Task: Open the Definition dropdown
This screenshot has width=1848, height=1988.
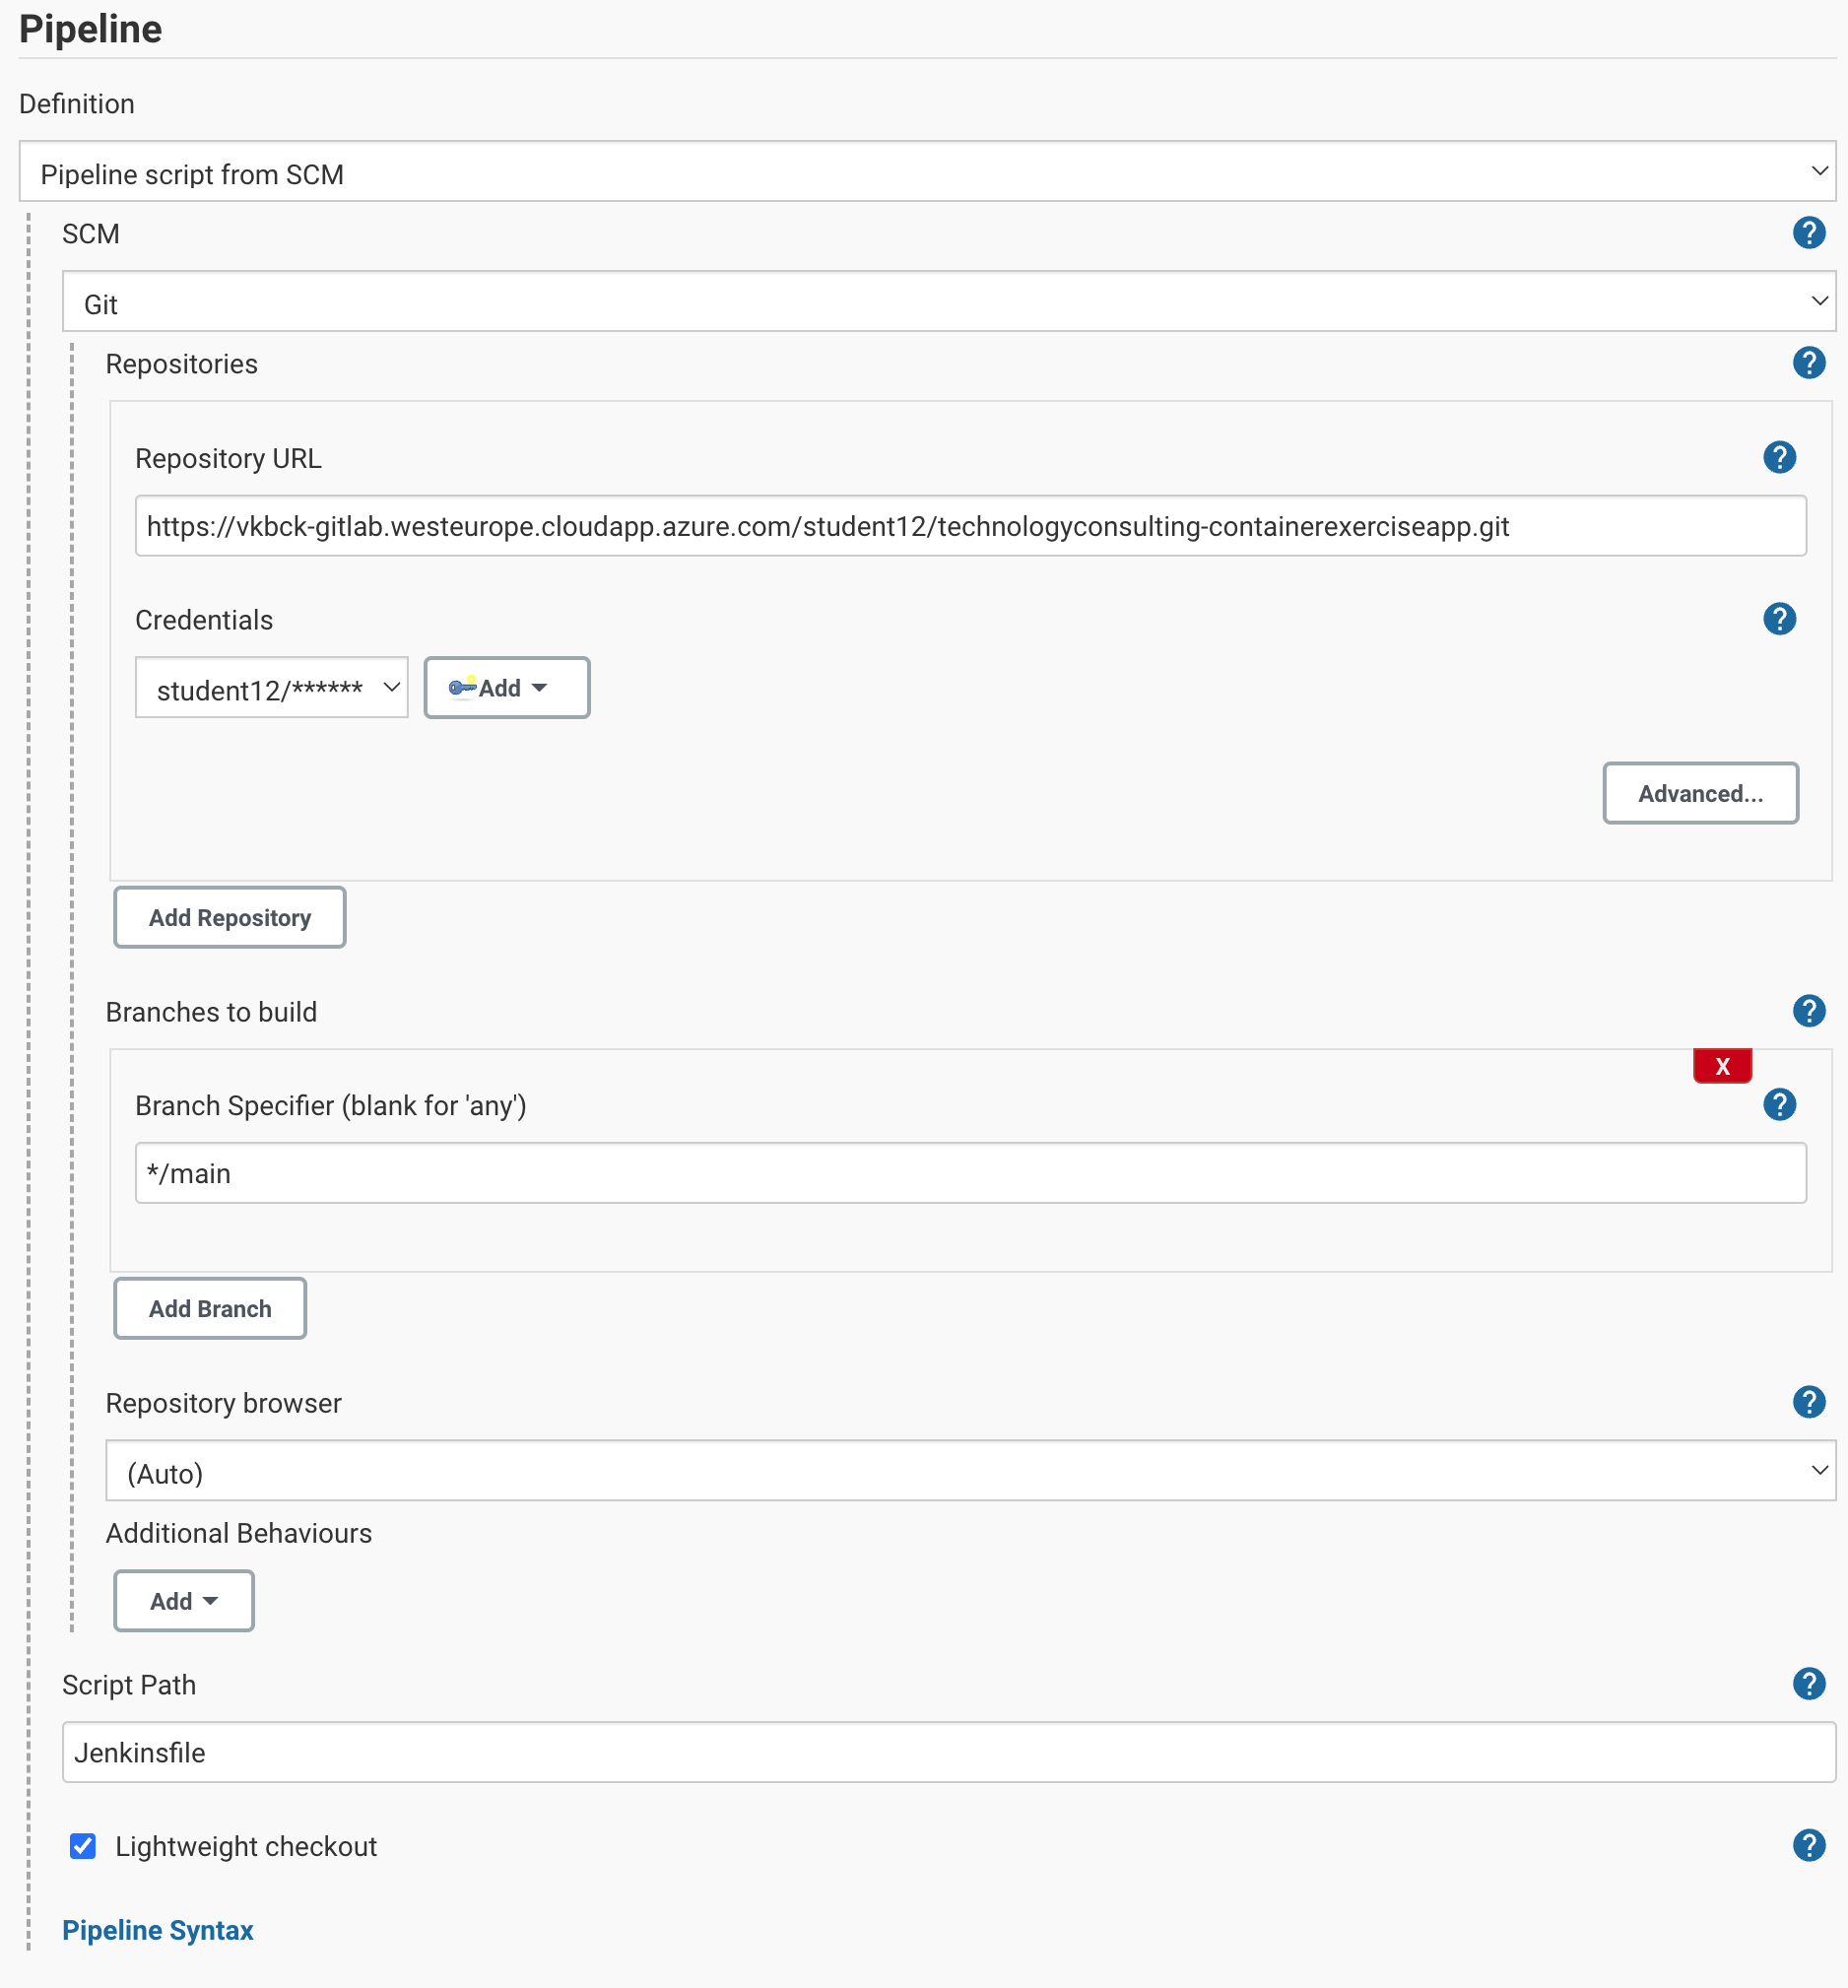Action: pos(926,172)
